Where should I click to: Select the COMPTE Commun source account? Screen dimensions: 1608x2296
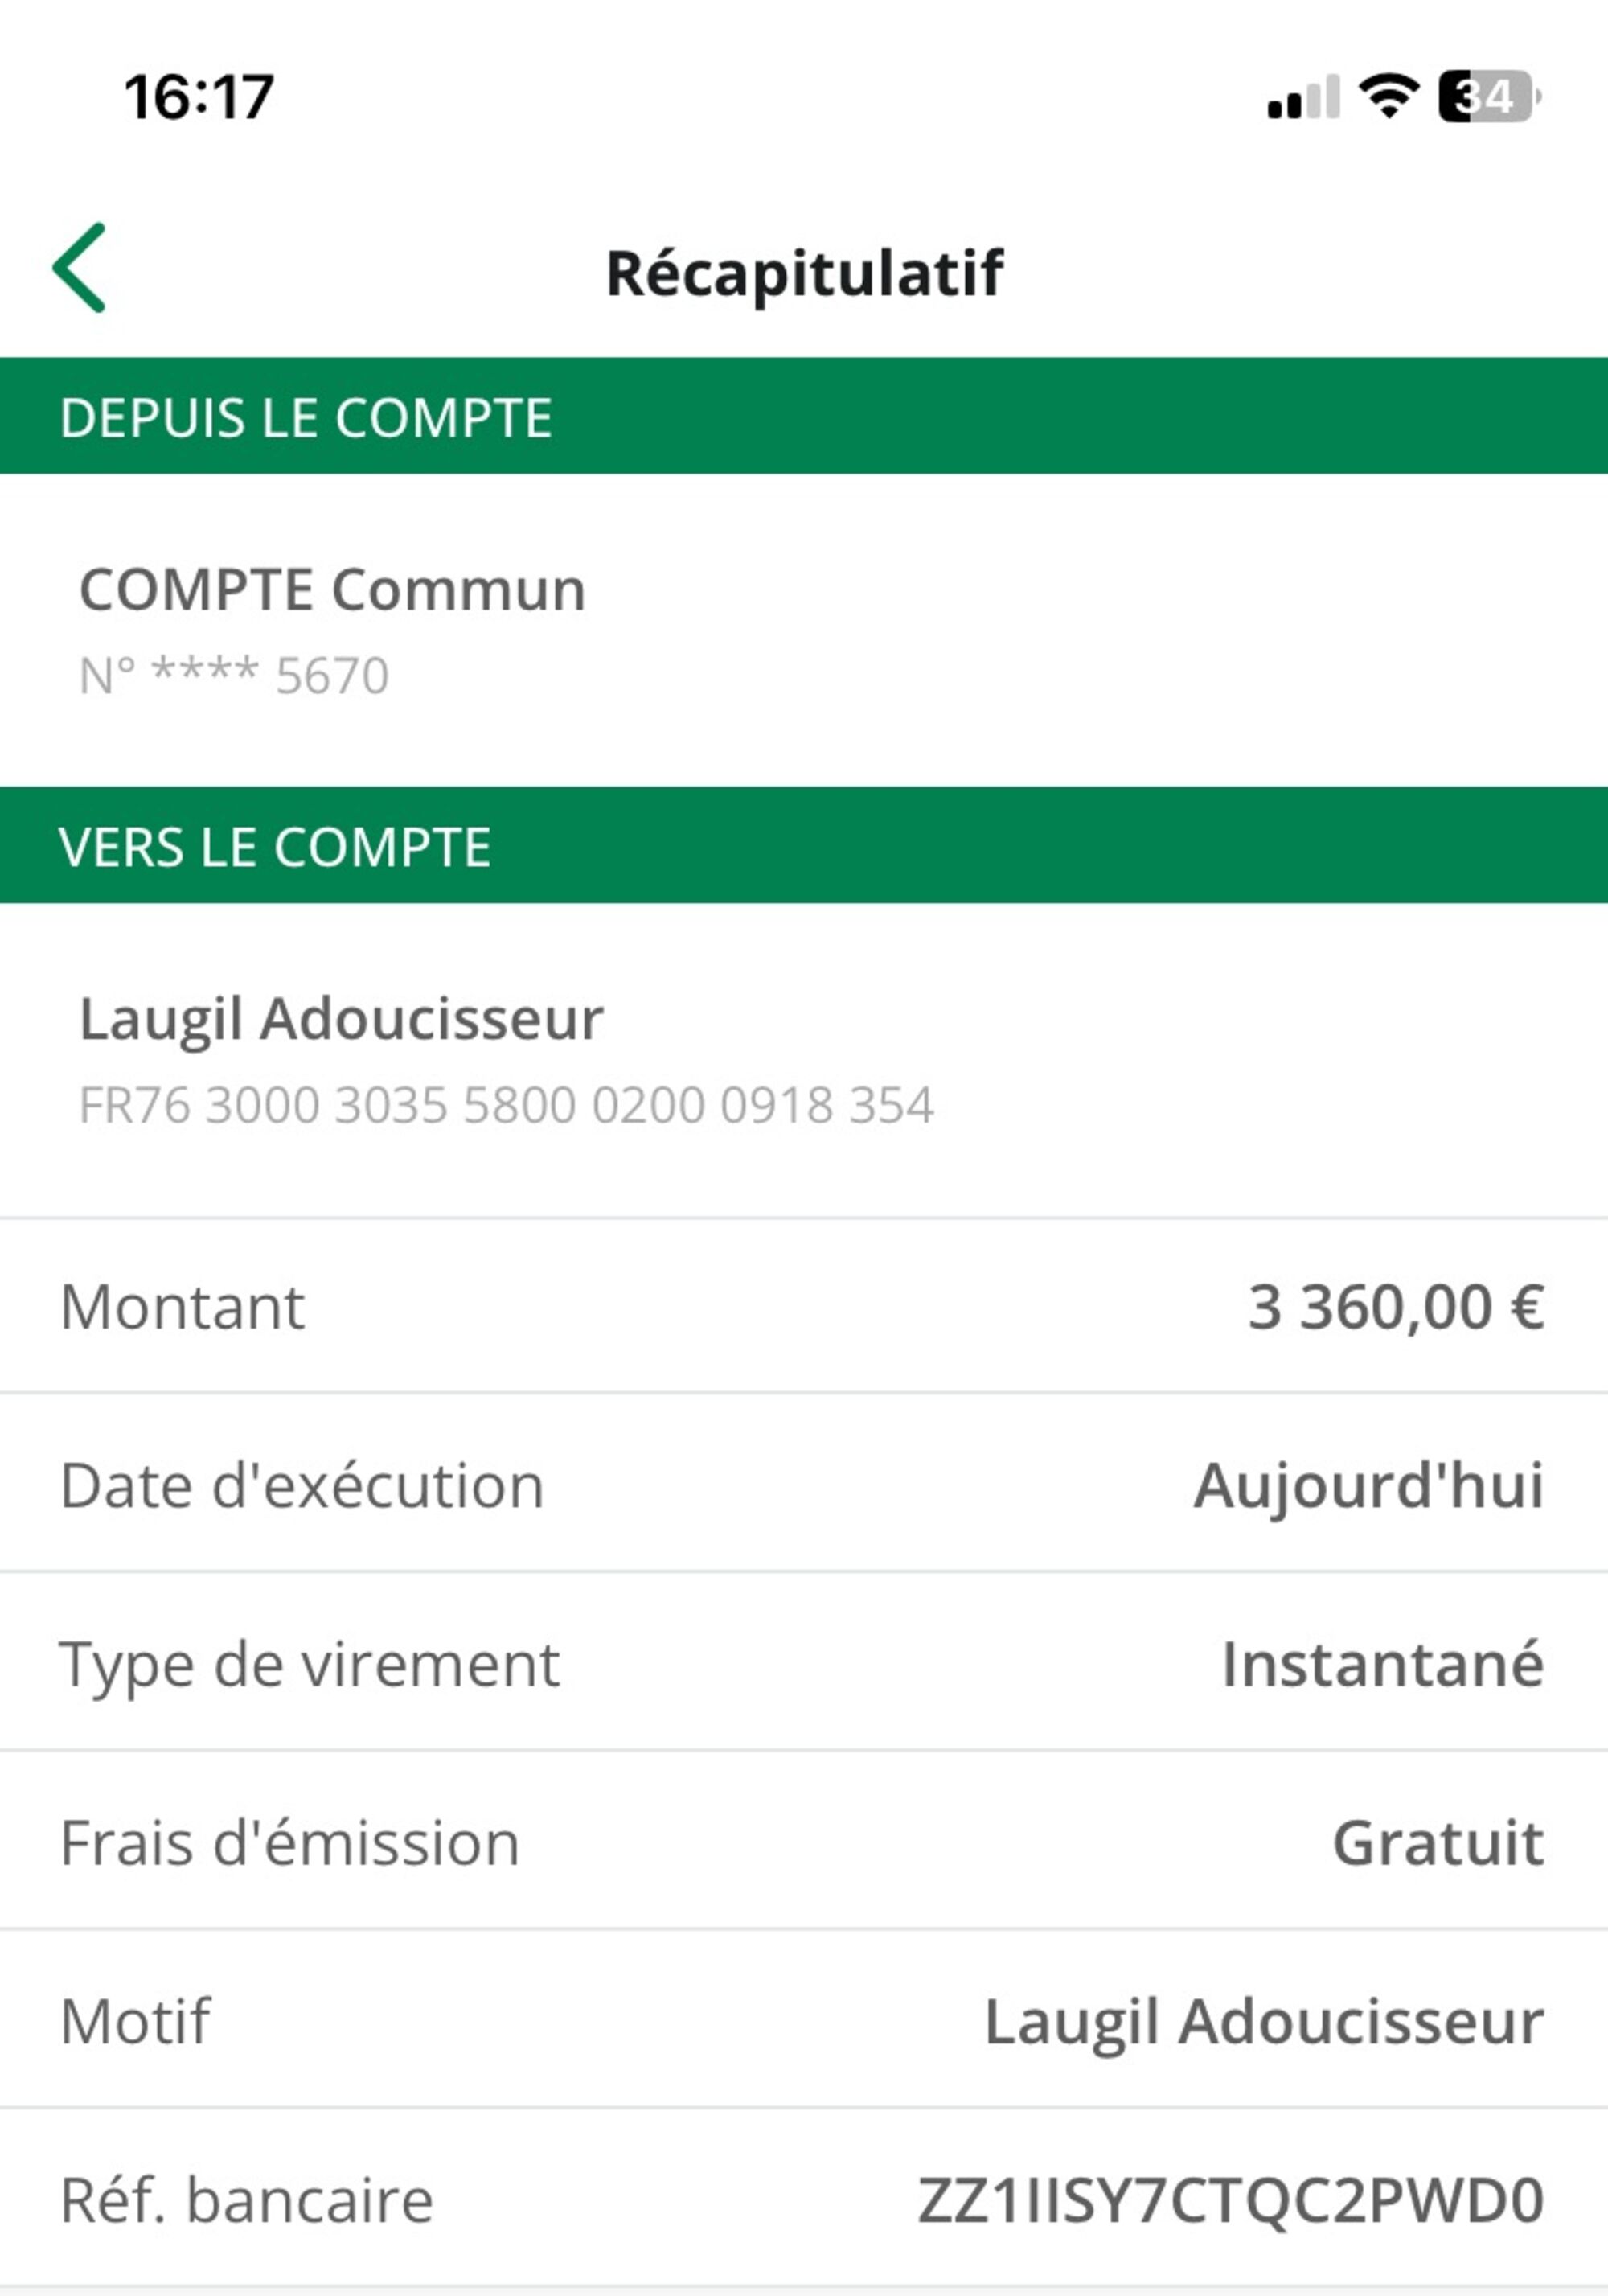(x=332, y=589)
